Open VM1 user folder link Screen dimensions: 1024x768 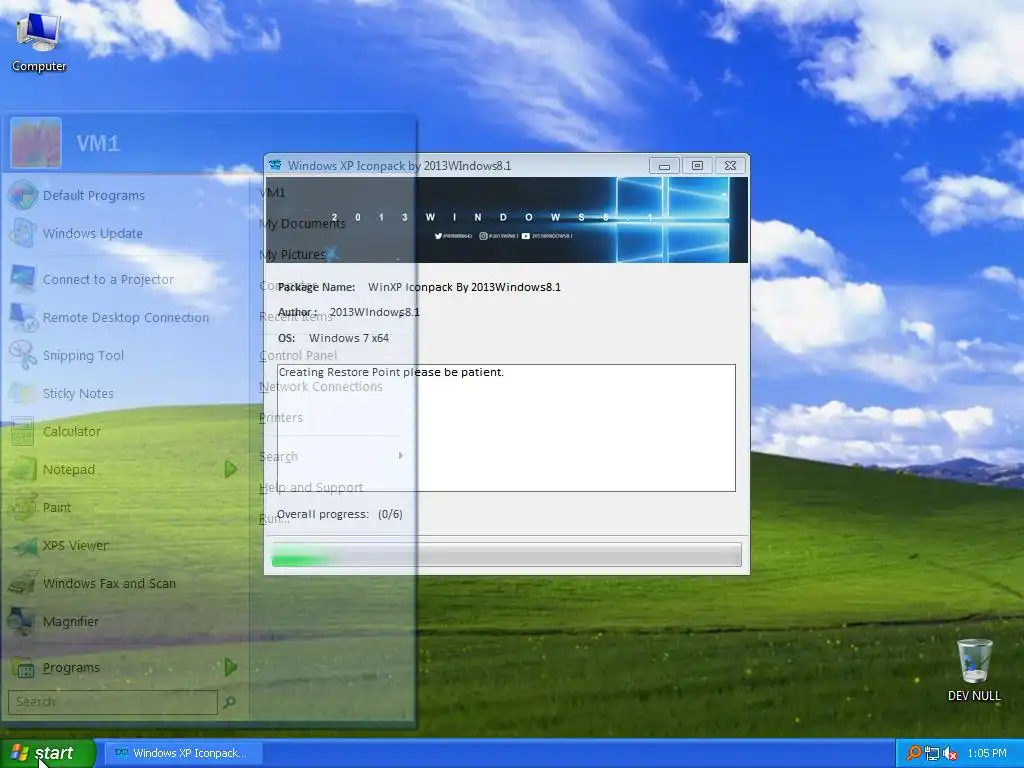pyautogui.click(x=272, y=193)
